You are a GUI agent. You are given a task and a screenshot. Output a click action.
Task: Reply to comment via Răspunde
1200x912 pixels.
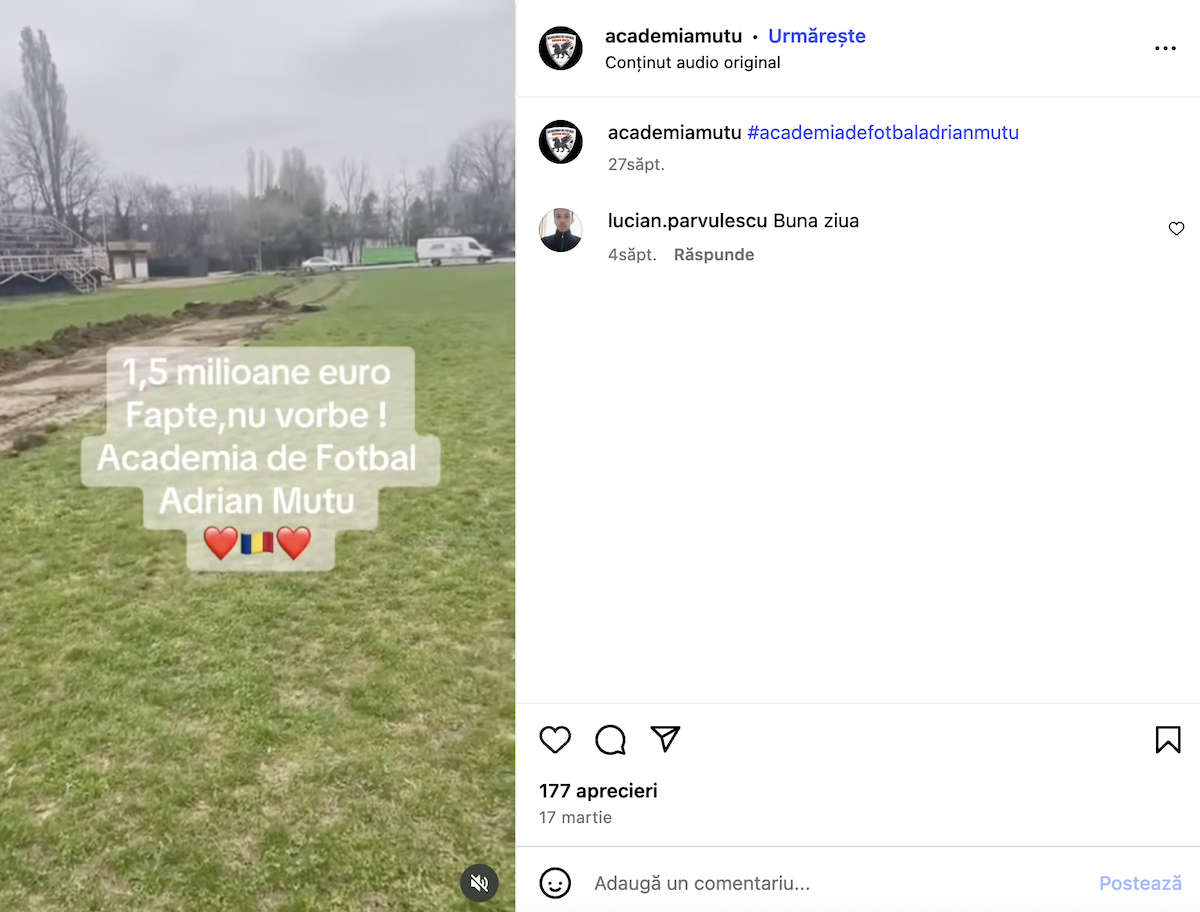[x=714, y=255]
